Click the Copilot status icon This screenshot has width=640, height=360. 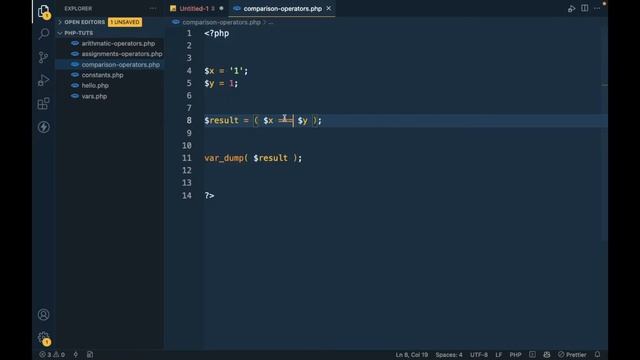click(x=547, y=354)
